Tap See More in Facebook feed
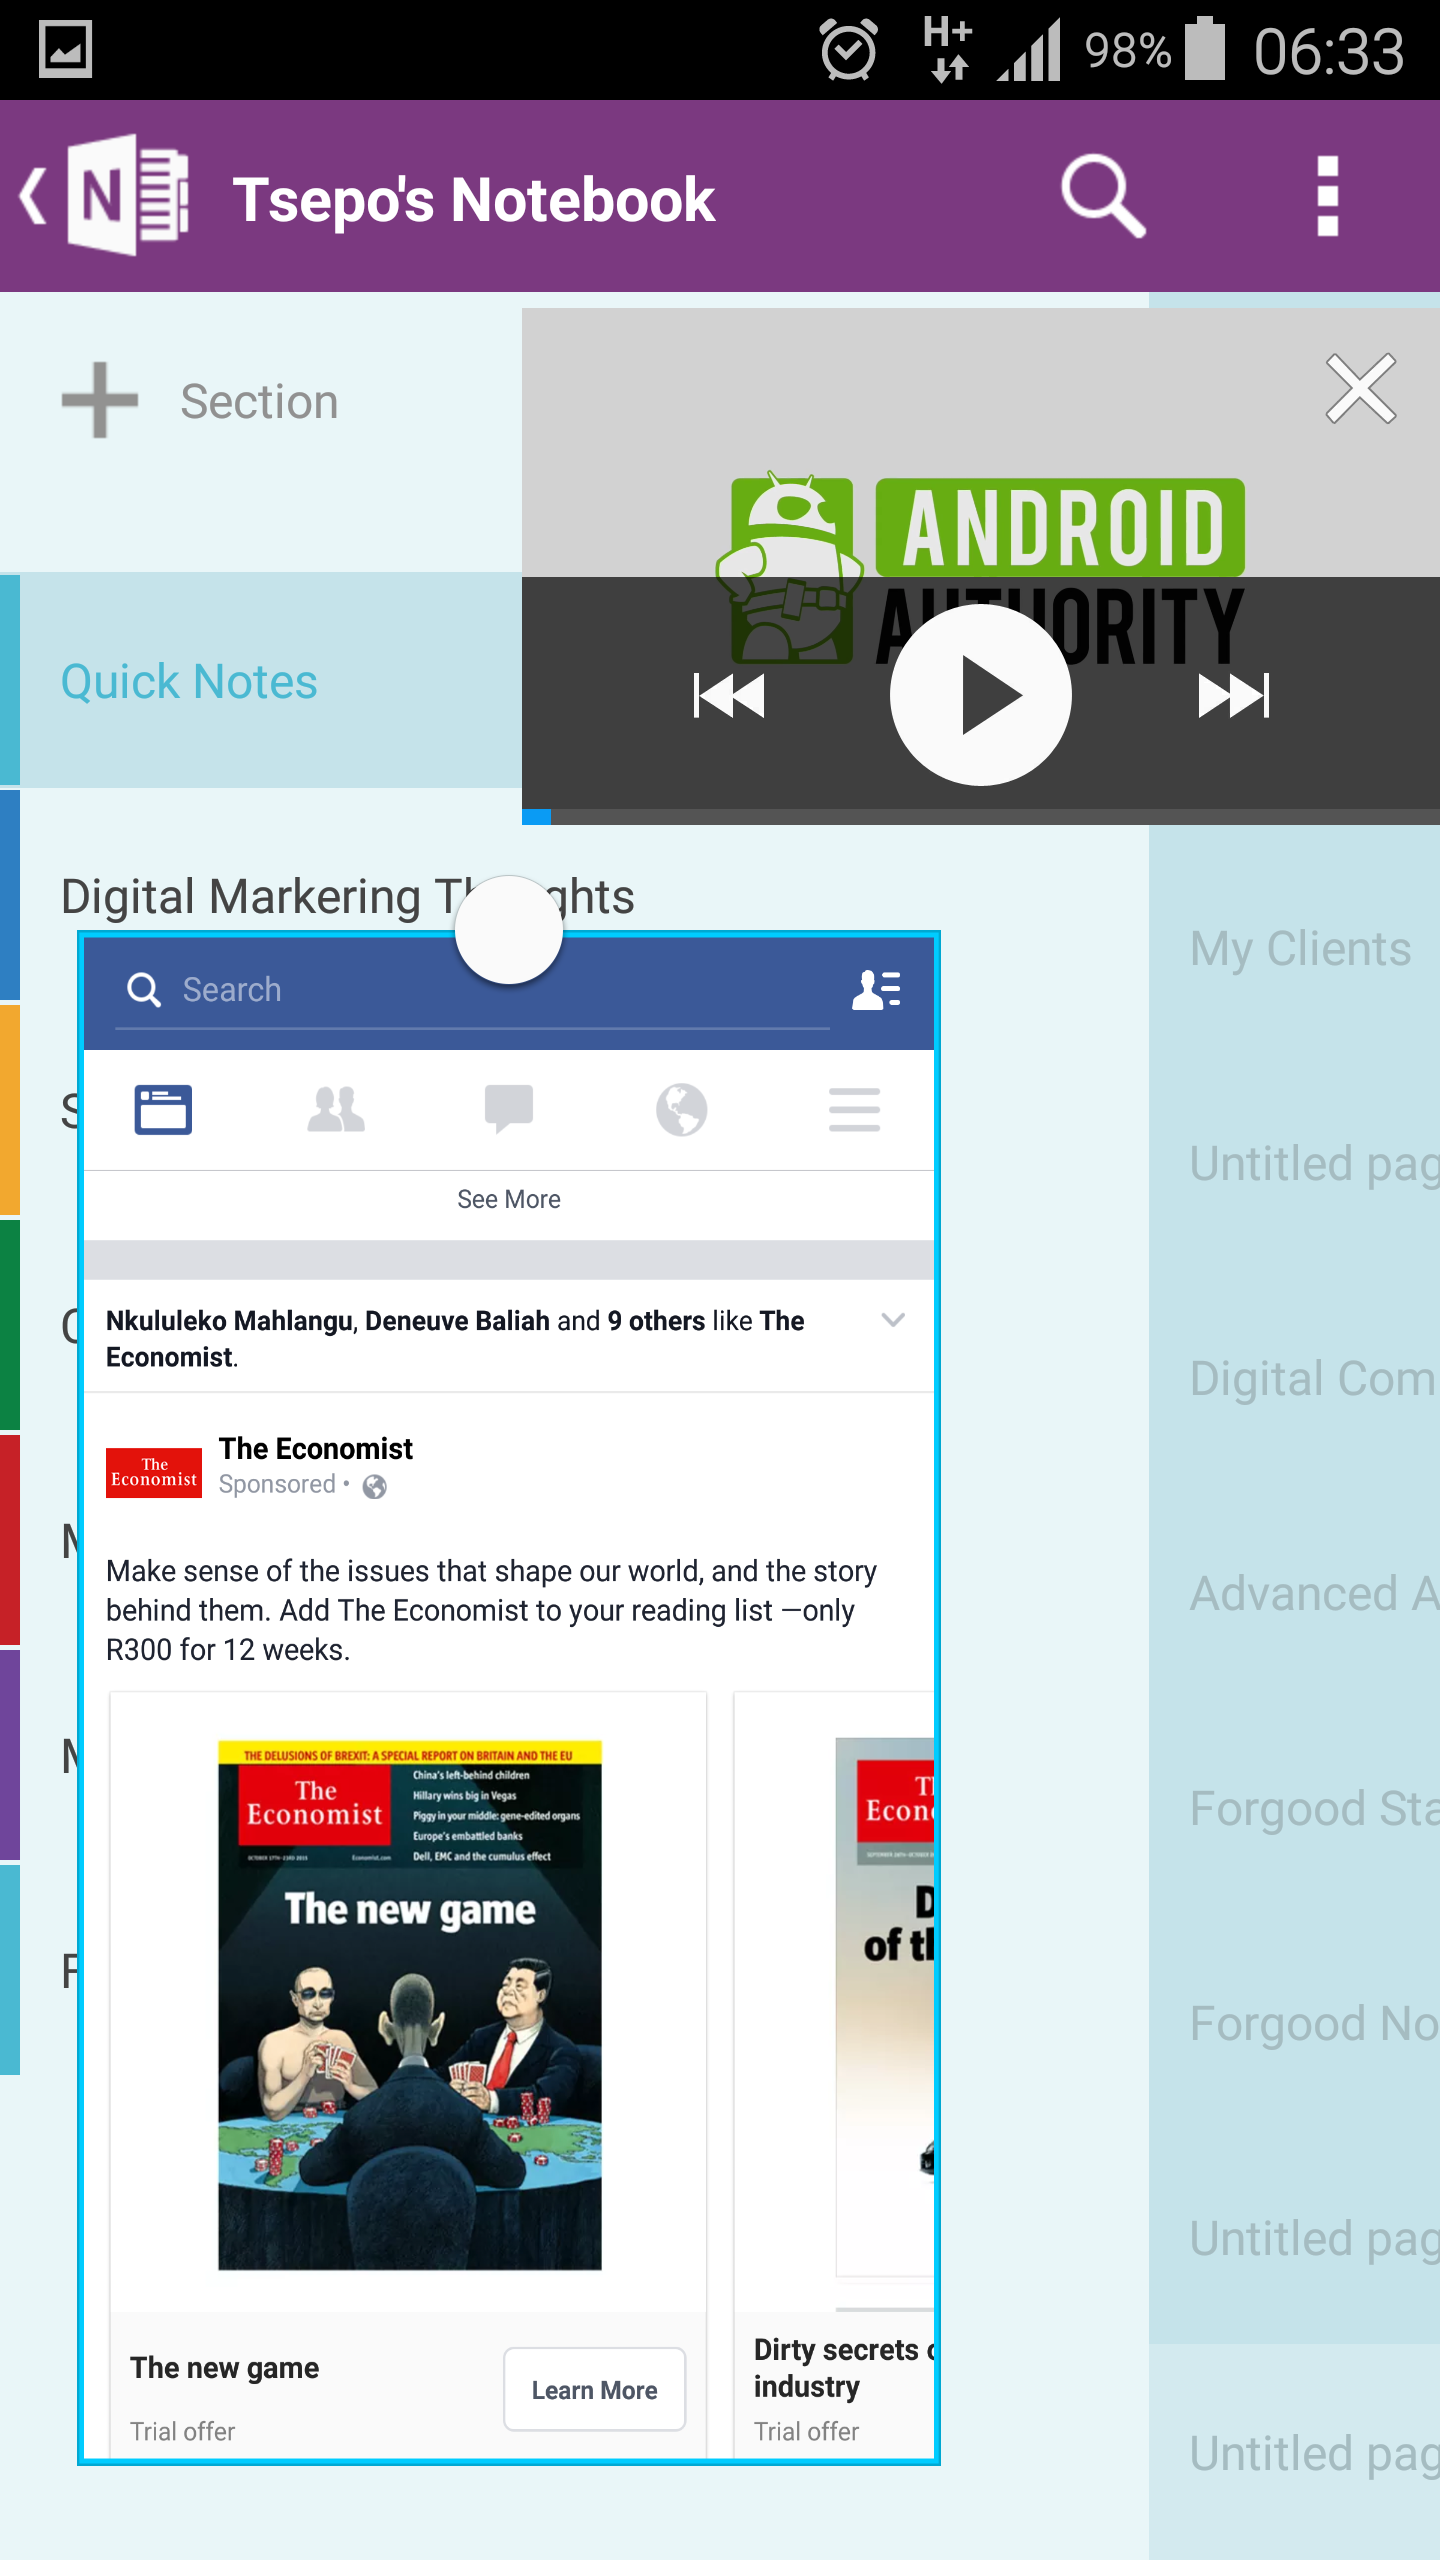The width and height of the screenshot is (1440, 2560). click(509, 1199)
